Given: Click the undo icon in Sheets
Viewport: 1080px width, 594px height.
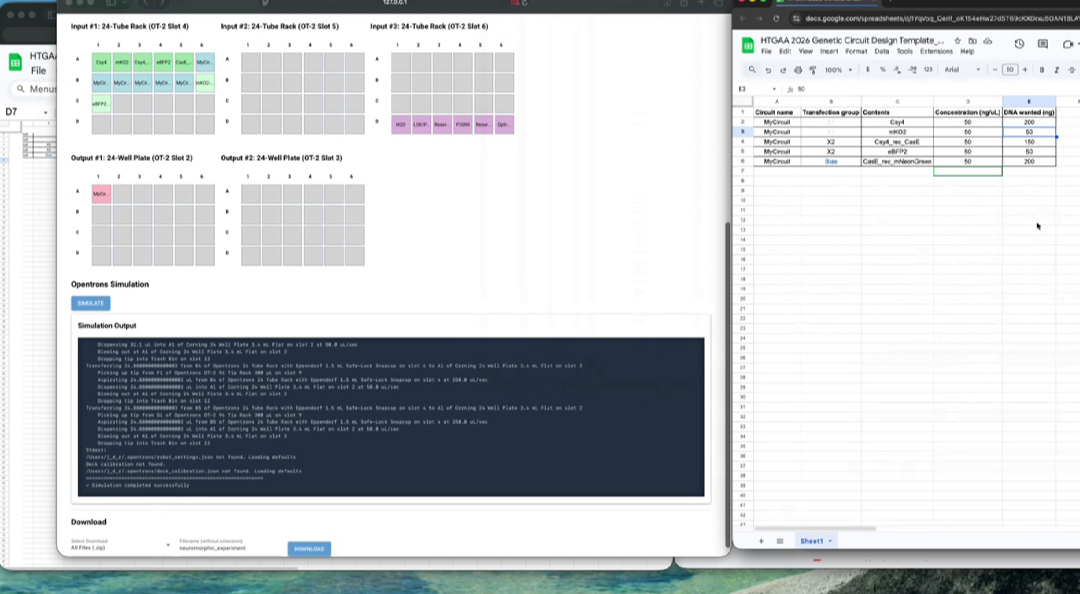Looking at the screenshot, I should tap(768, 70).
